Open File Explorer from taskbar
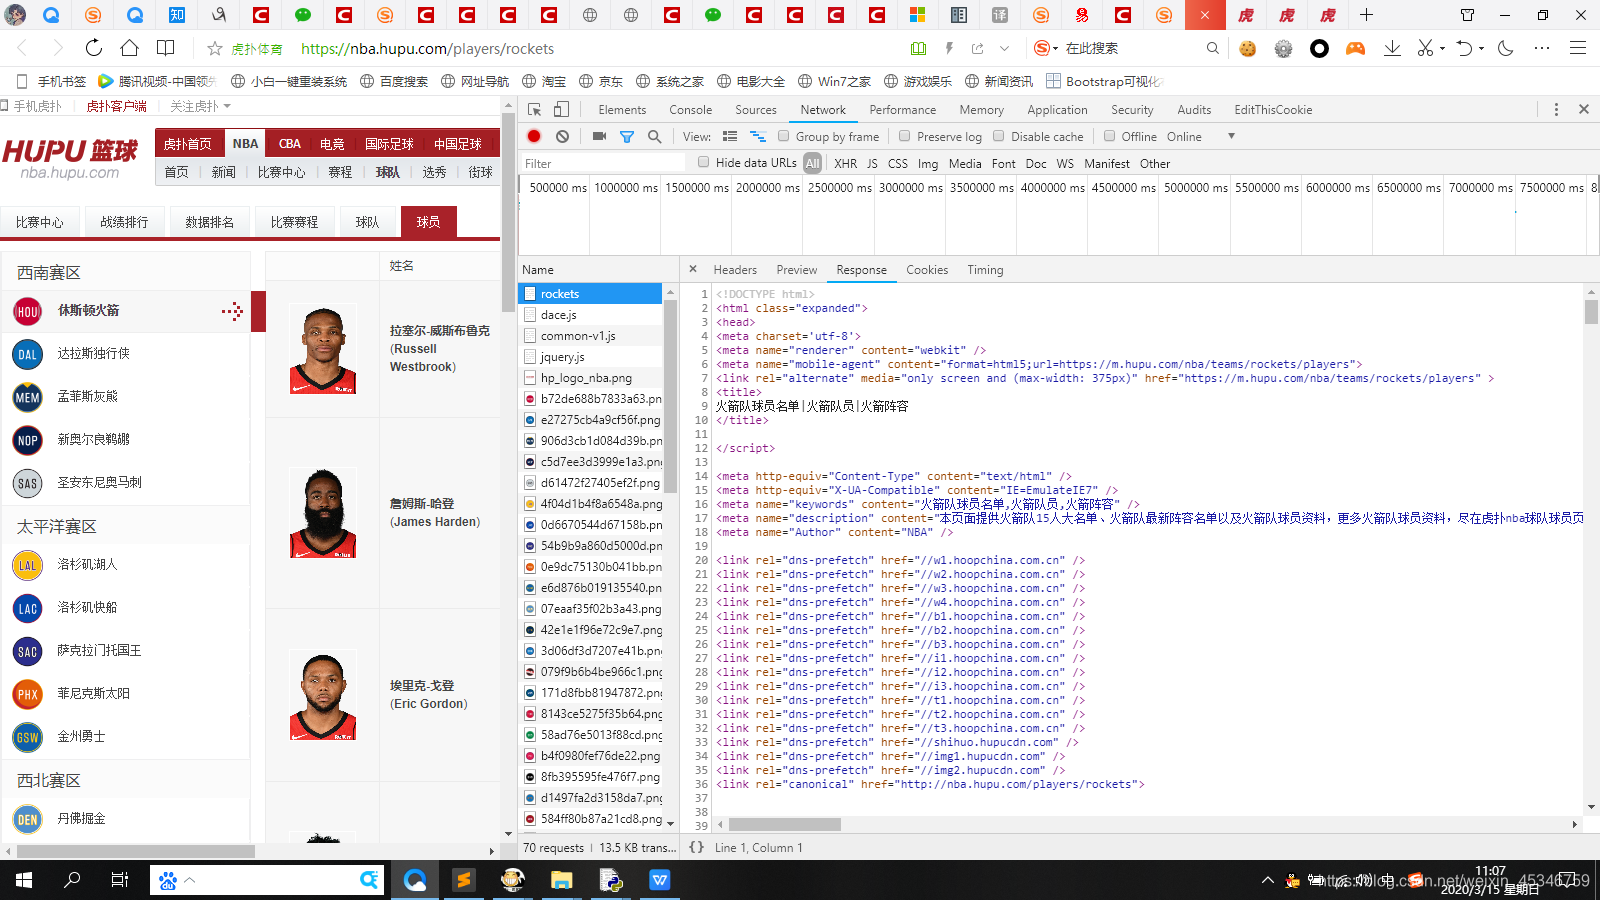The image size is (1600, 900). 561,880
